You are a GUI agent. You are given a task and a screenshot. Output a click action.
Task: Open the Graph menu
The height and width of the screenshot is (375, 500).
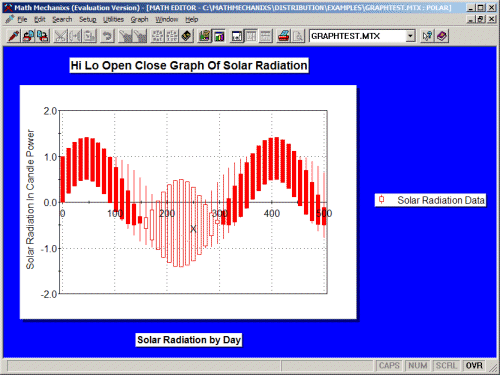pos(139,19)
